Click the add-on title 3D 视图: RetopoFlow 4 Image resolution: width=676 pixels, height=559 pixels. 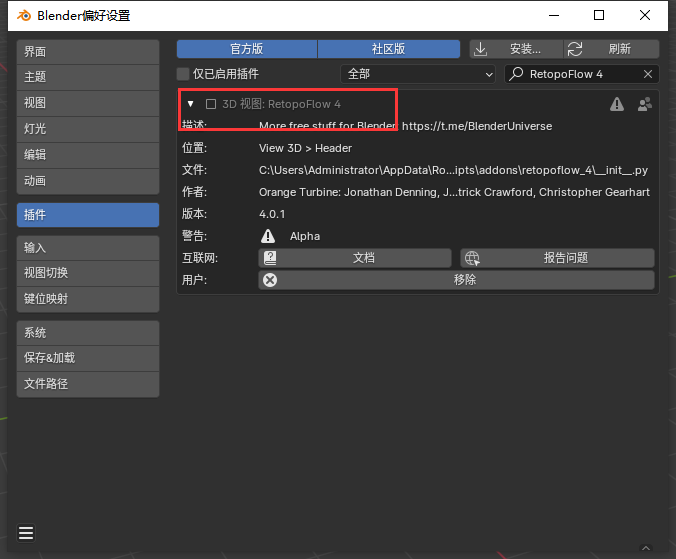point(282,104)
